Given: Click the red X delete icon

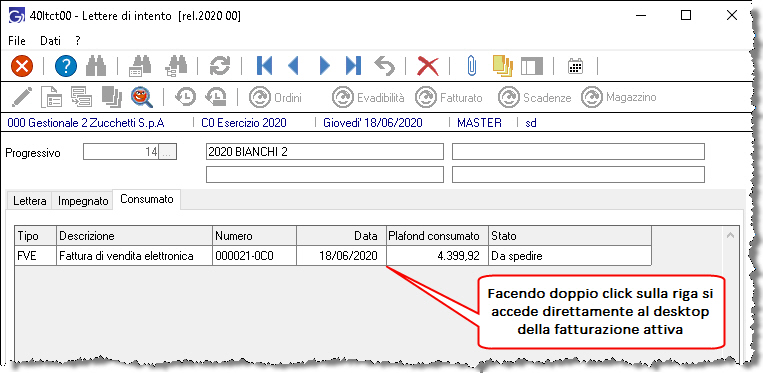Looking at the screenshot, I should [x=428, y=66].
